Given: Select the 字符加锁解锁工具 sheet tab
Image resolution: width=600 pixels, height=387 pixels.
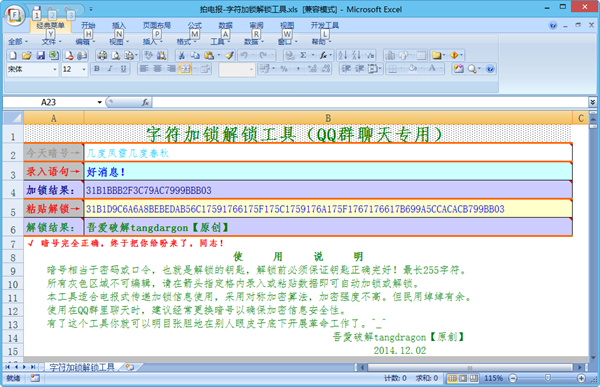Looking at the screenshot, I should point(82,367).
